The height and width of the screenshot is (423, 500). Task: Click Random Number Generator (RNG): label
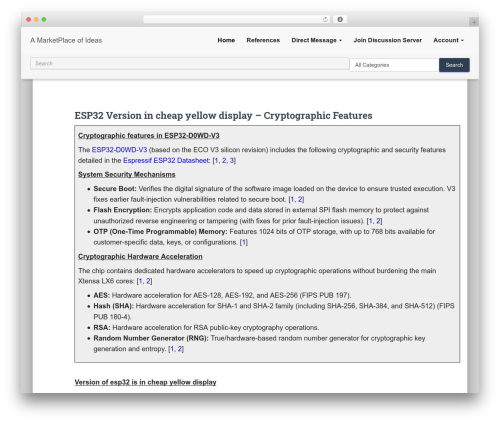[x=151, y=338]
